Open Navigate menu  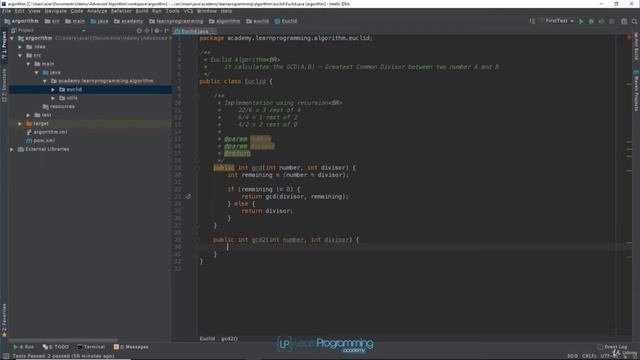coord(56,11)
